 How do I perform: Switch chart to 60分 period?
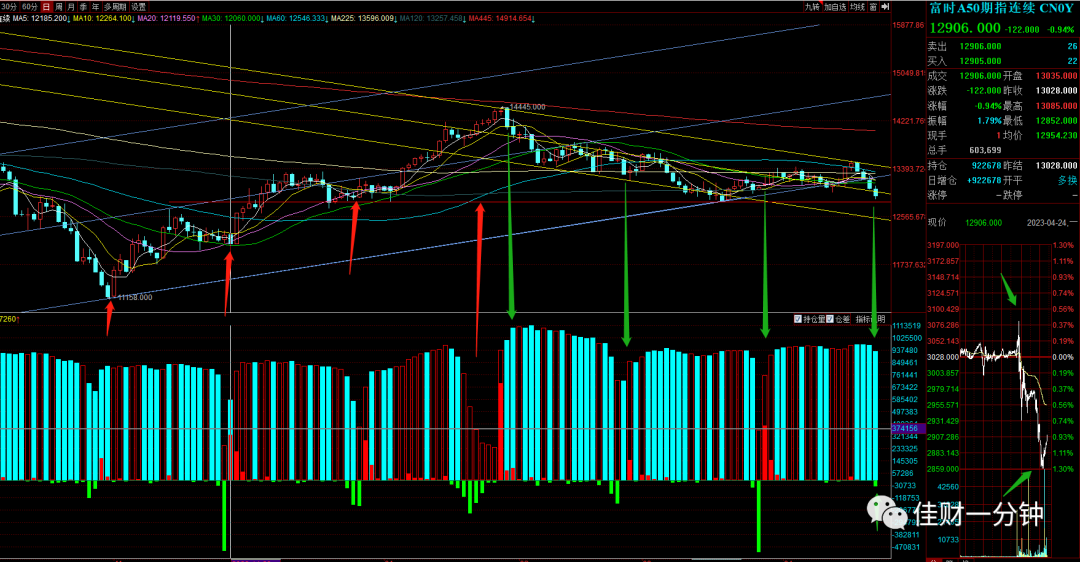point(30,7)
